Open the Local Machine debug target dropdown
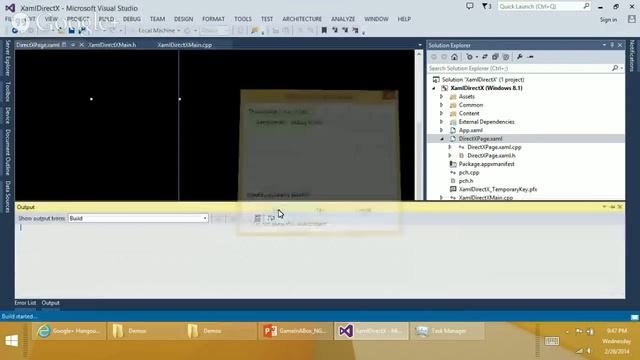 tap(179, 31)
